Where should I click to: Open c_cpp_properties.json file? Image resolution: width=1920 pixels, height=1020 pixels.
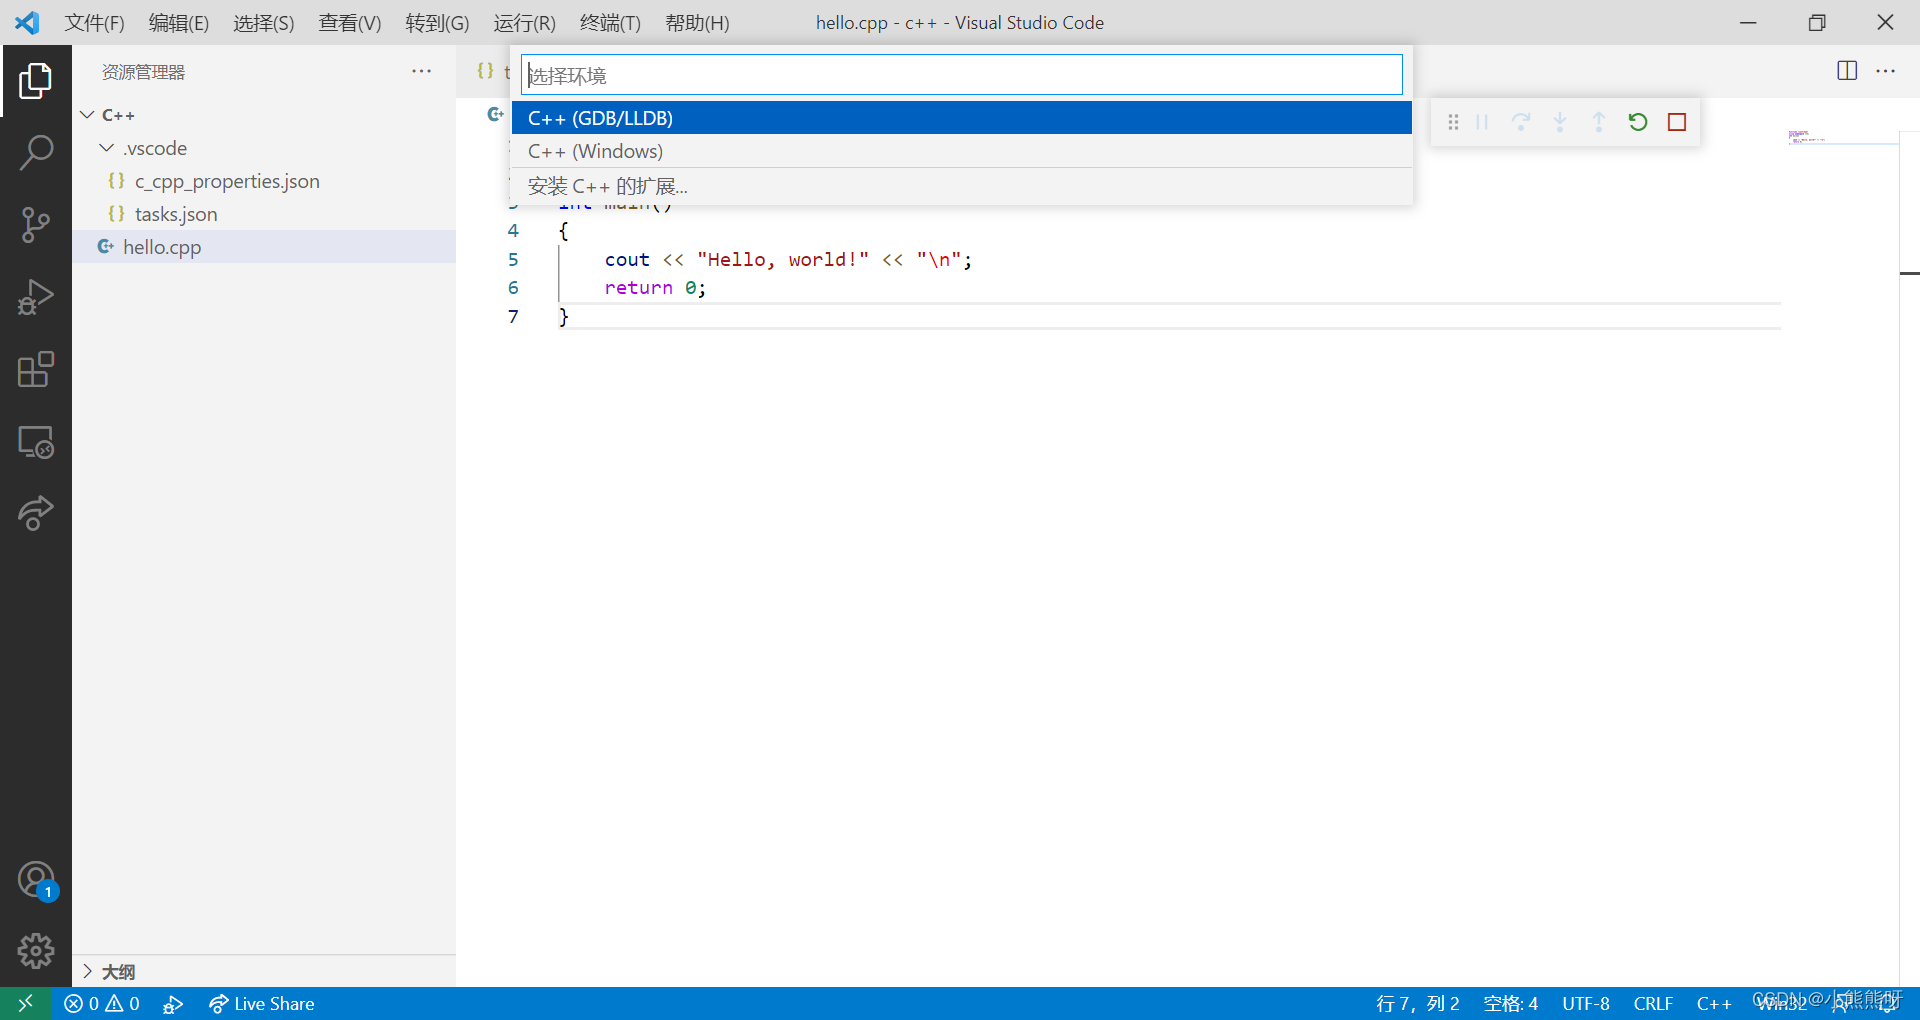(264, 181)
